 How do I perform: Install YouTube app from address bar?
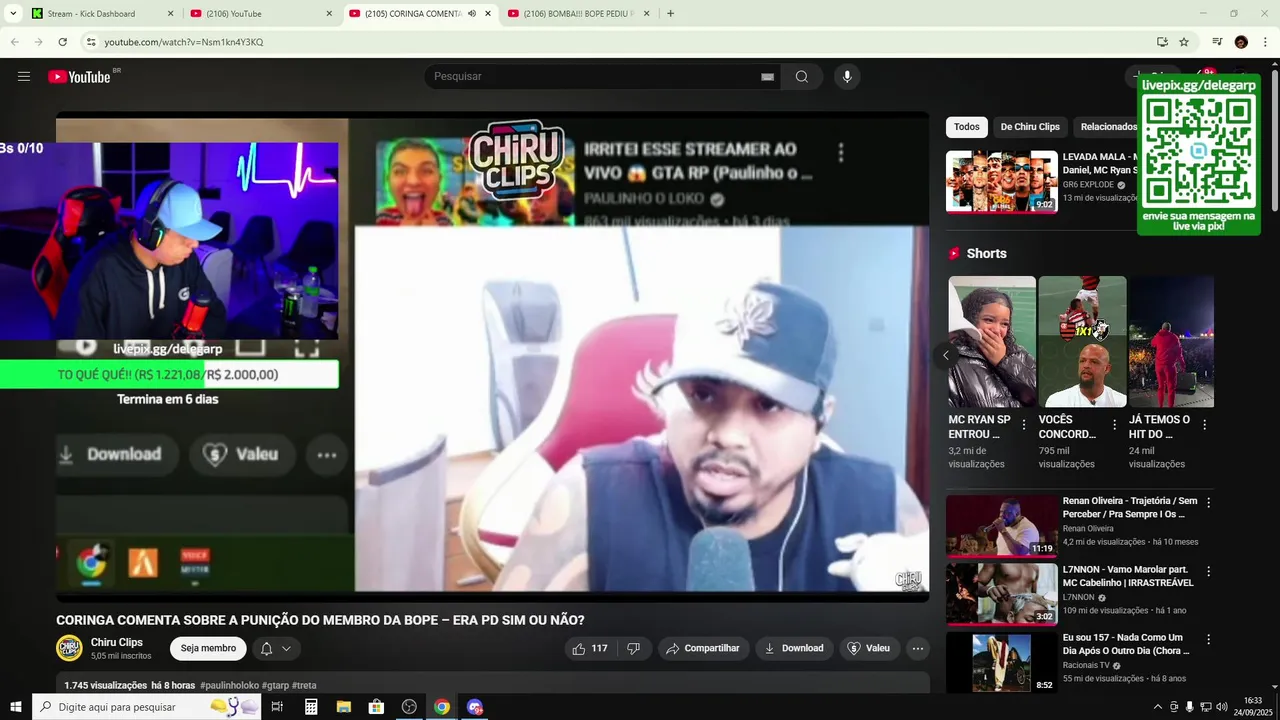1162,42
